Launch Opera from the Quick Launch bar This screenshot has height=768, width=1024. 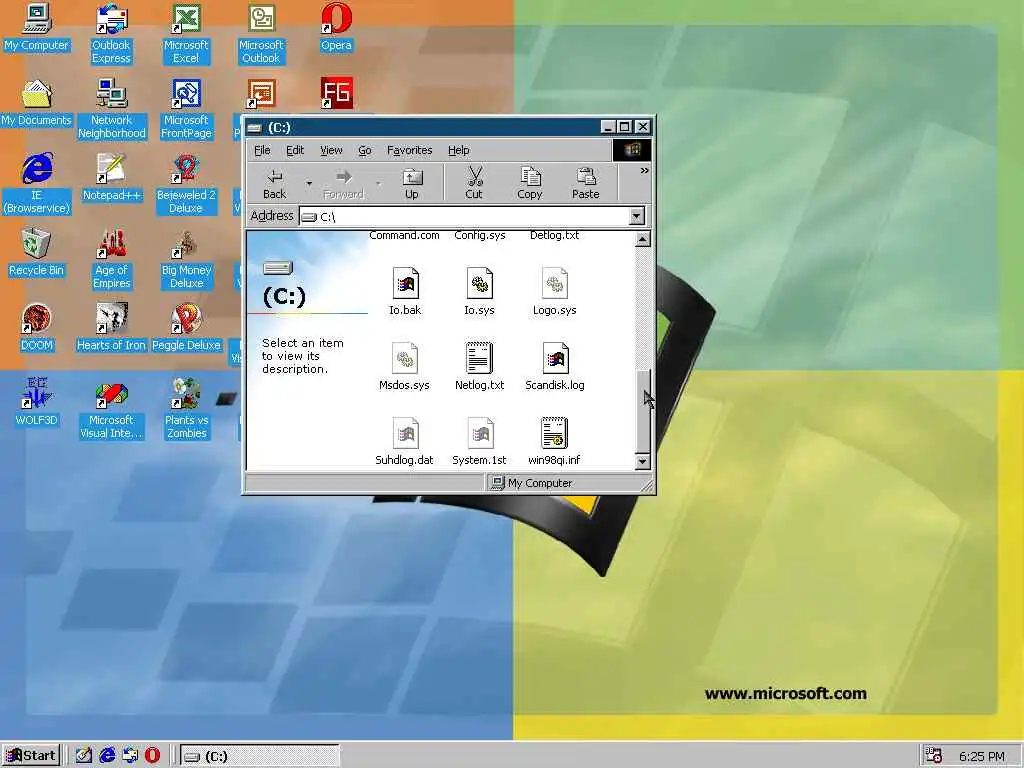pos(152,756)
